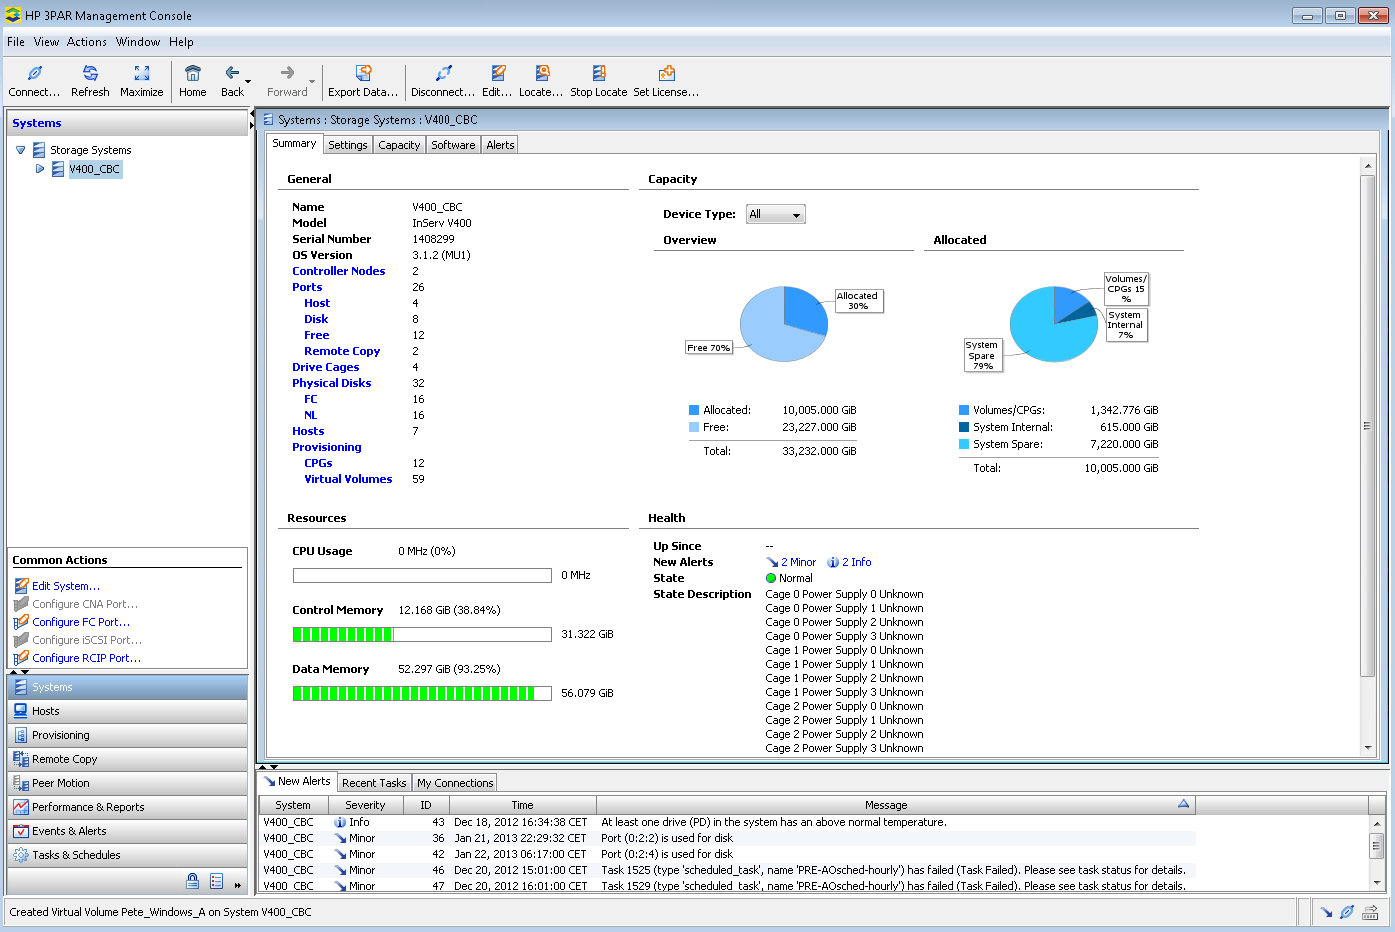Open the File menu
Viewport: 1395px width, 932px height.
pos(16,42)
